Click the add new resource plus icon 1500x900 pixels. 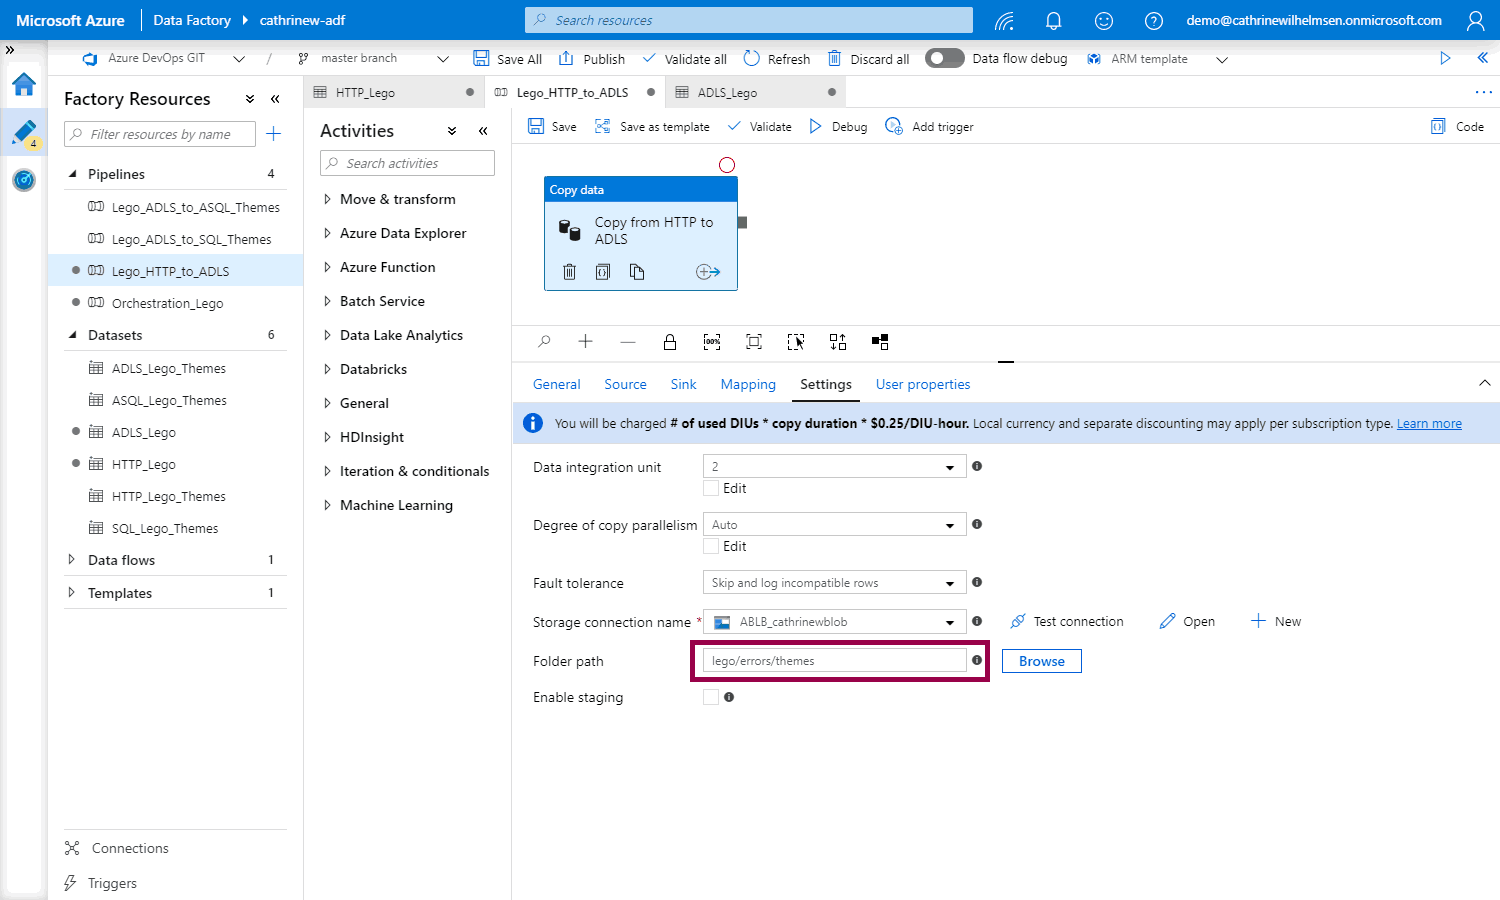coord(274,134)
